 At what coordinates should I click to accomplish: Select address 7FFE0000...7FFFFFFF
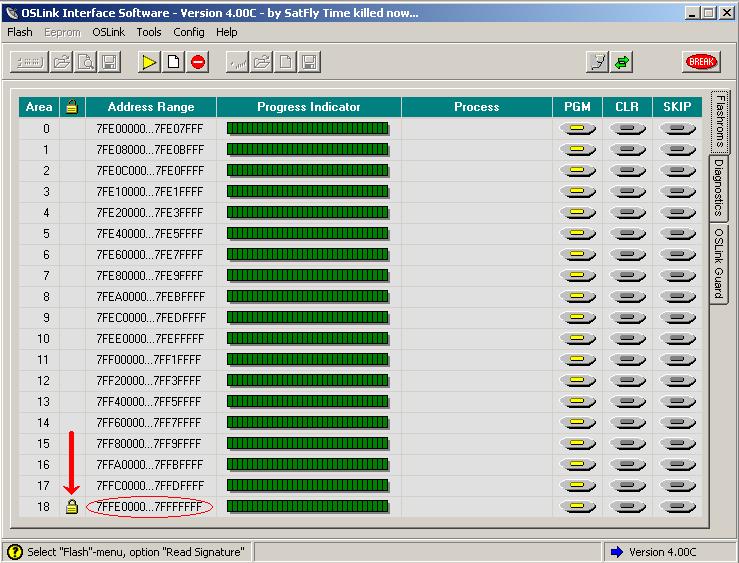tap(149, 507)
